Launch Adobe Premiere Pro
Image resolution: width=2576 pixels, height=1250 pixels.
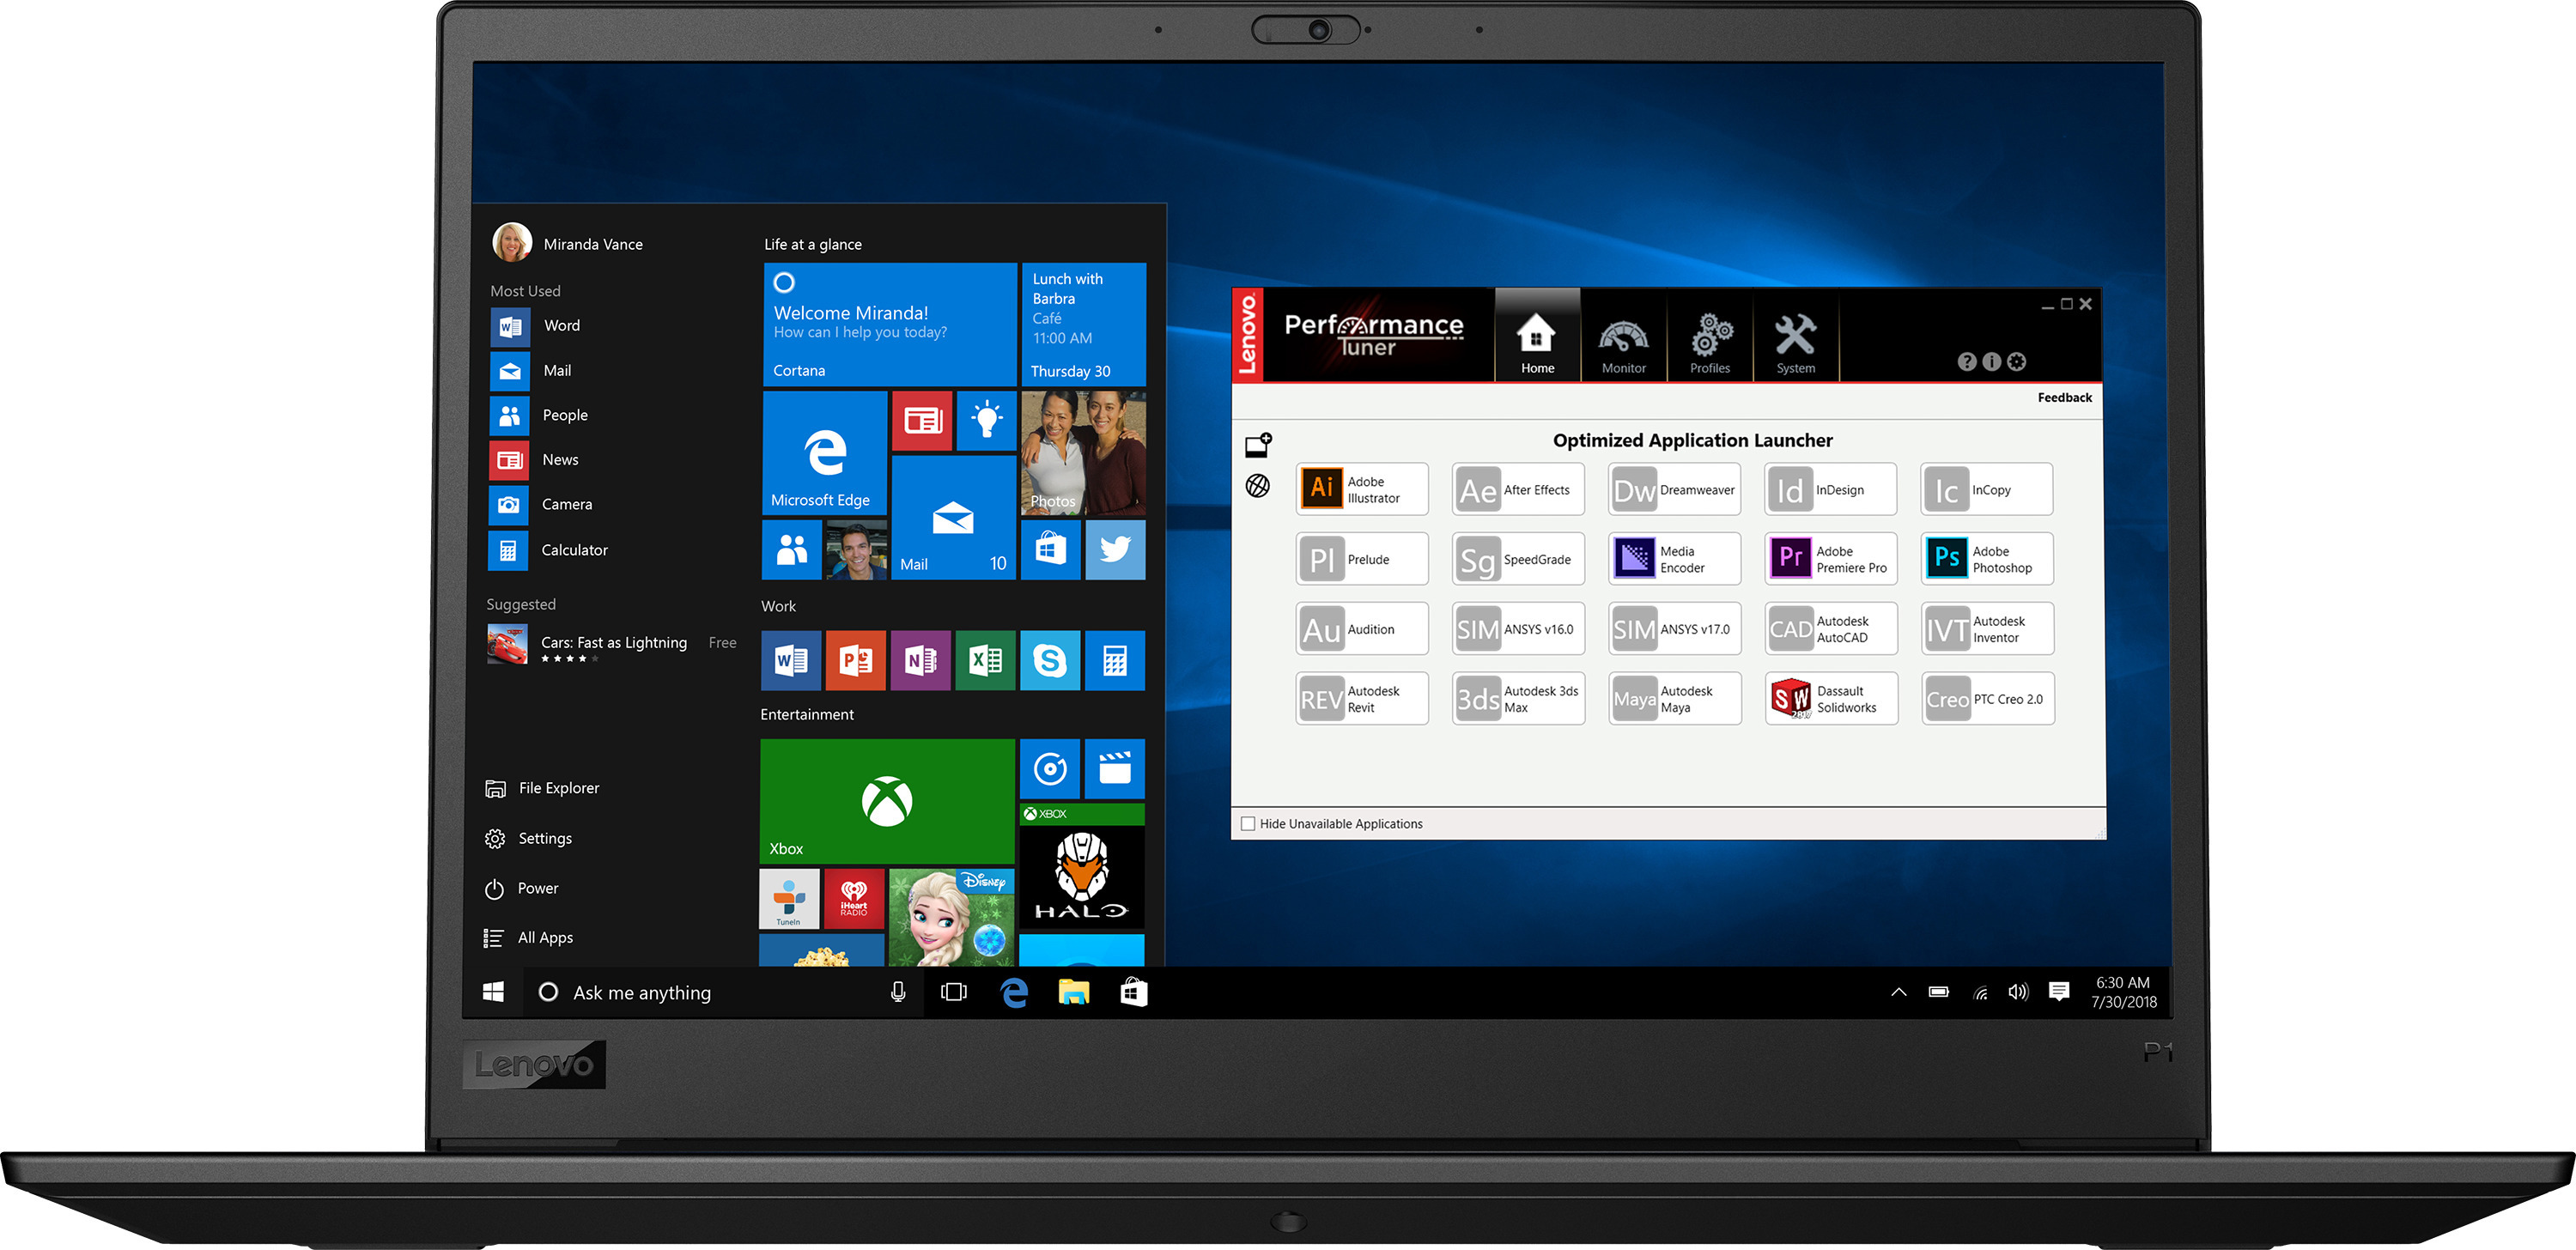pos(1830,559)
